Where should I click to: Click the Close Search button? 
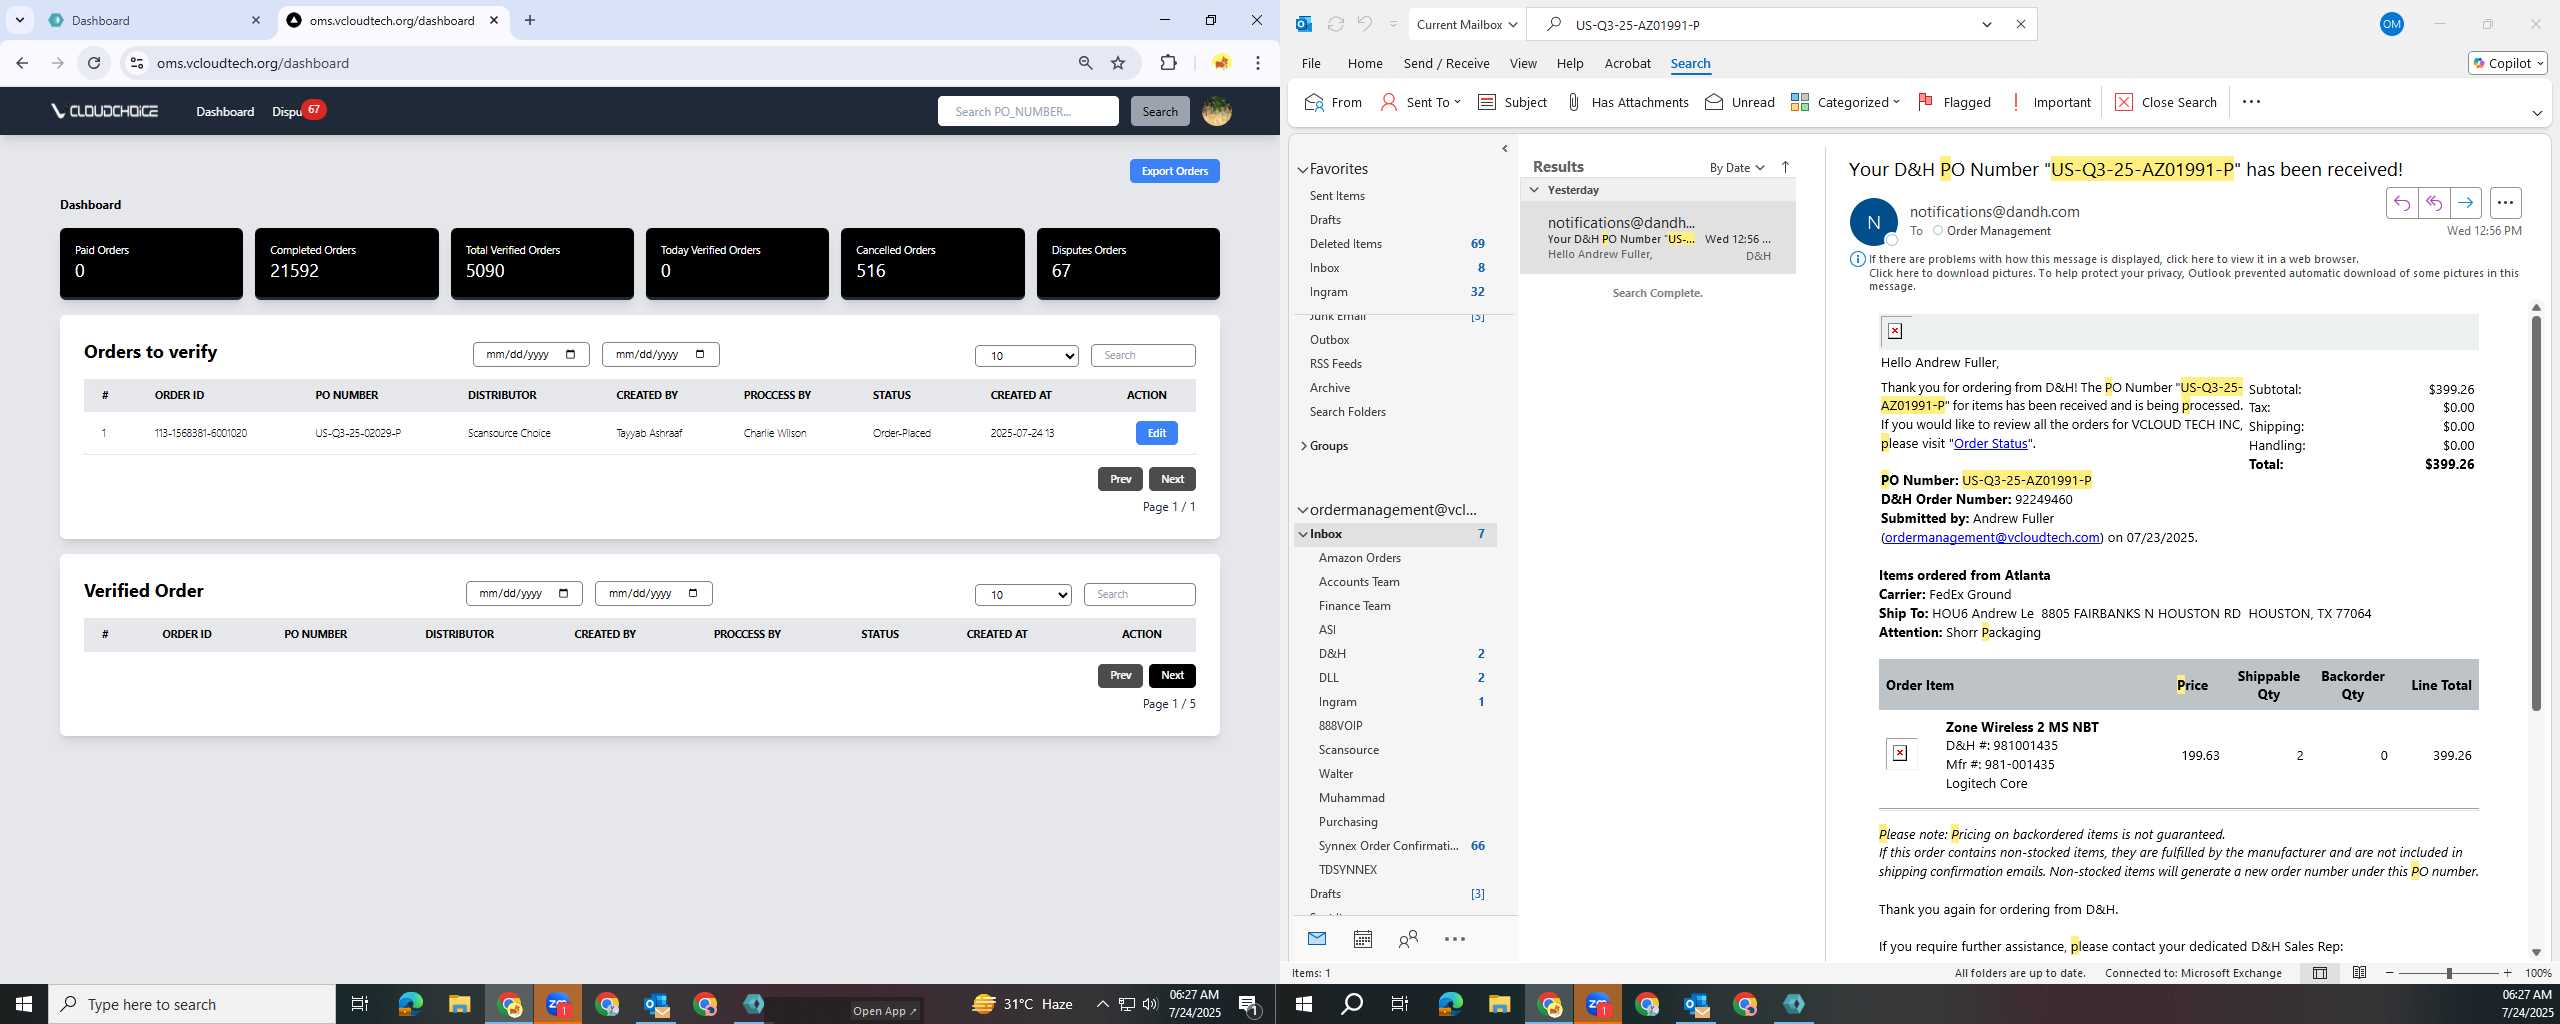(2166, 102)
